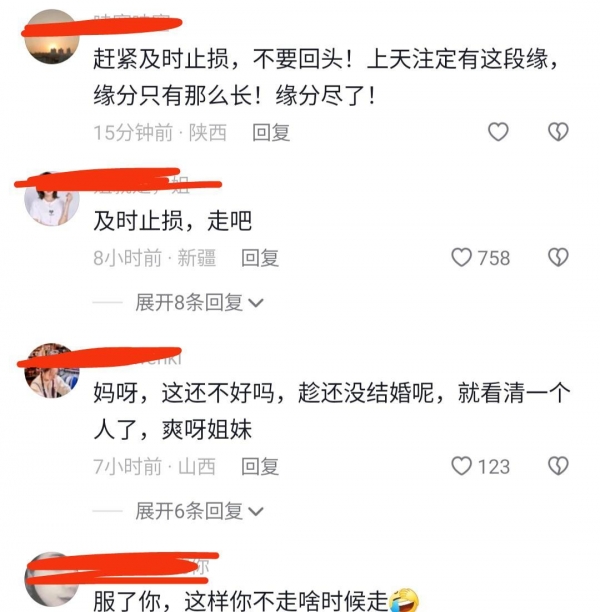Open sunset avatar of first commenter

pos(52,37)
